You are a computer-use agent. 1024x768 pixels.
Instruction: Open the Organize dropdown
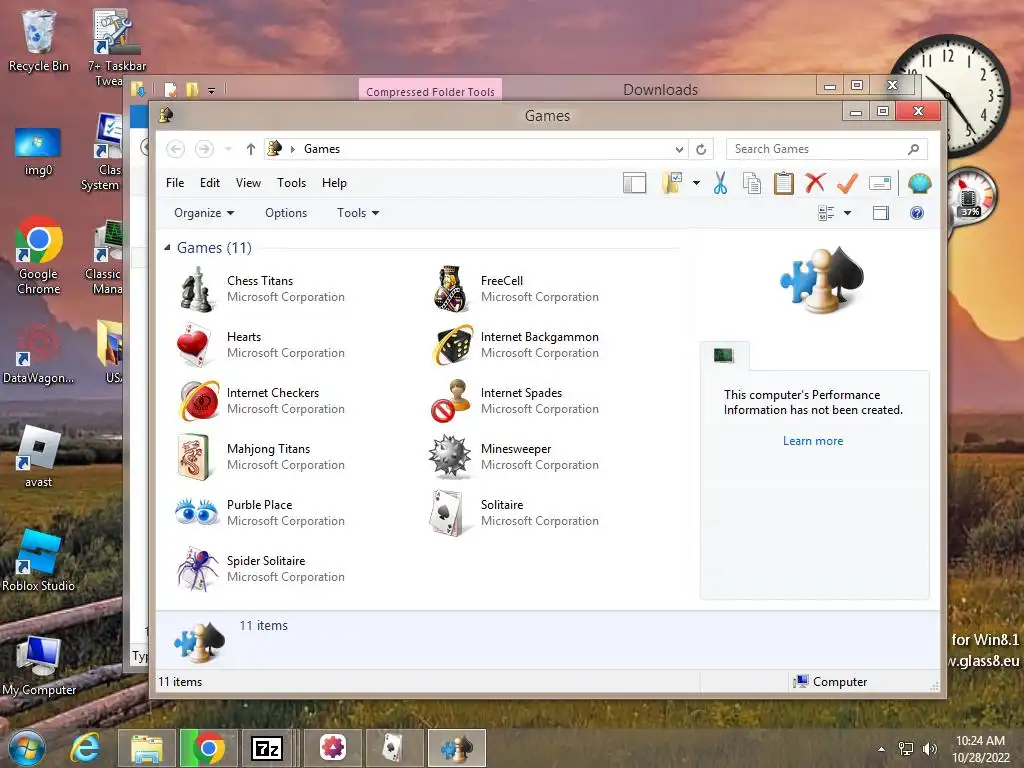pos(204,213)
